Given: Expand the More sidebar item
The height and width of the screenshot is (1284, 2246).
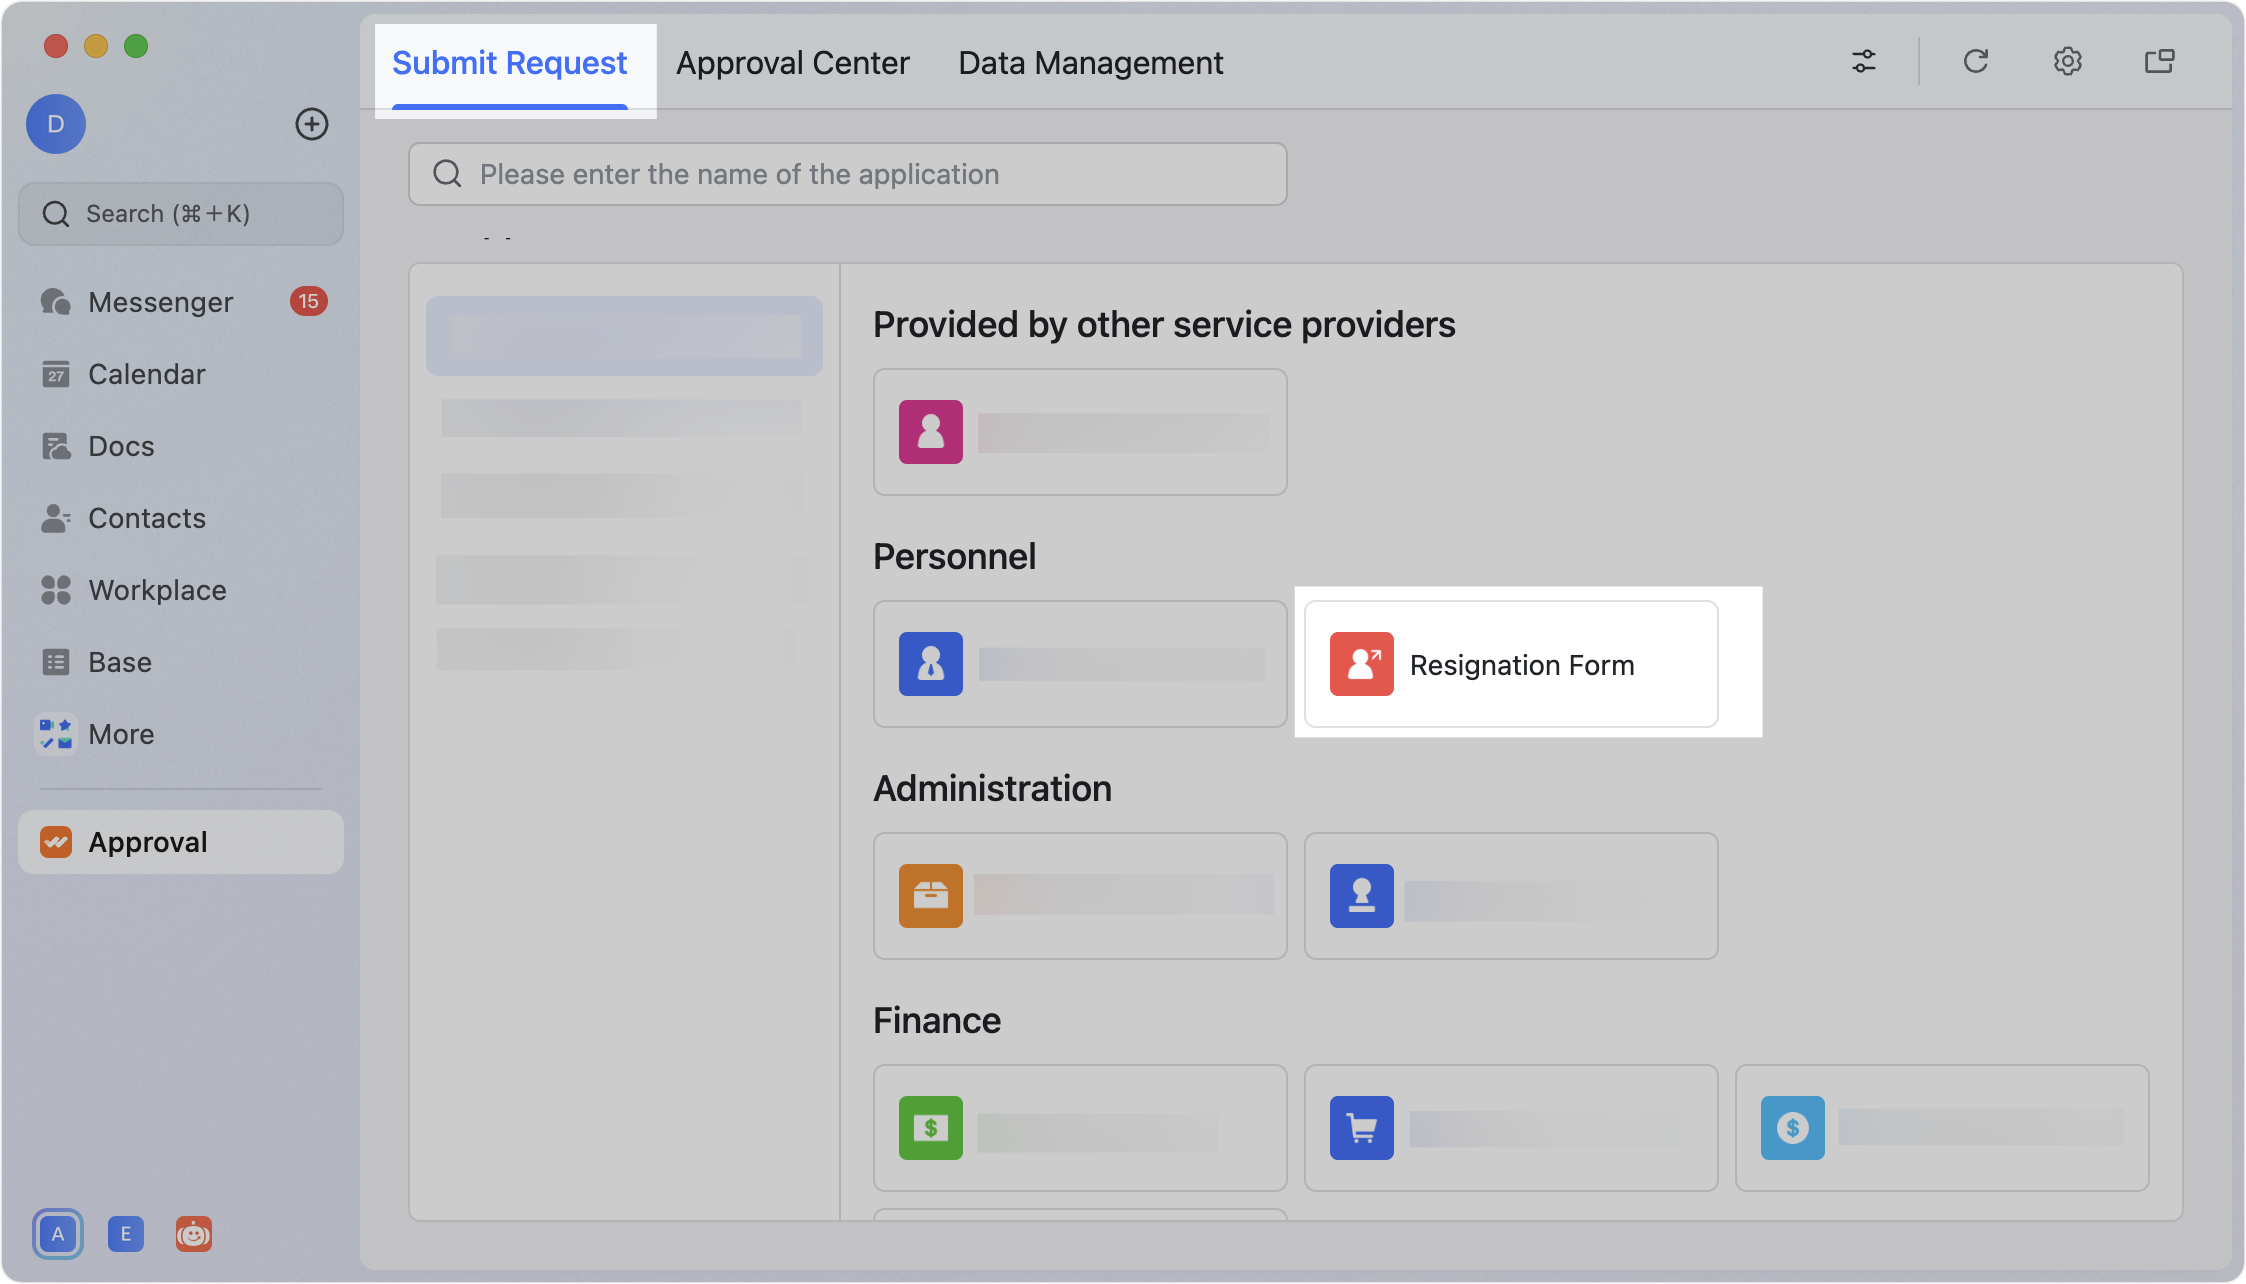Looking at the screenshot, I should [121, 734].
